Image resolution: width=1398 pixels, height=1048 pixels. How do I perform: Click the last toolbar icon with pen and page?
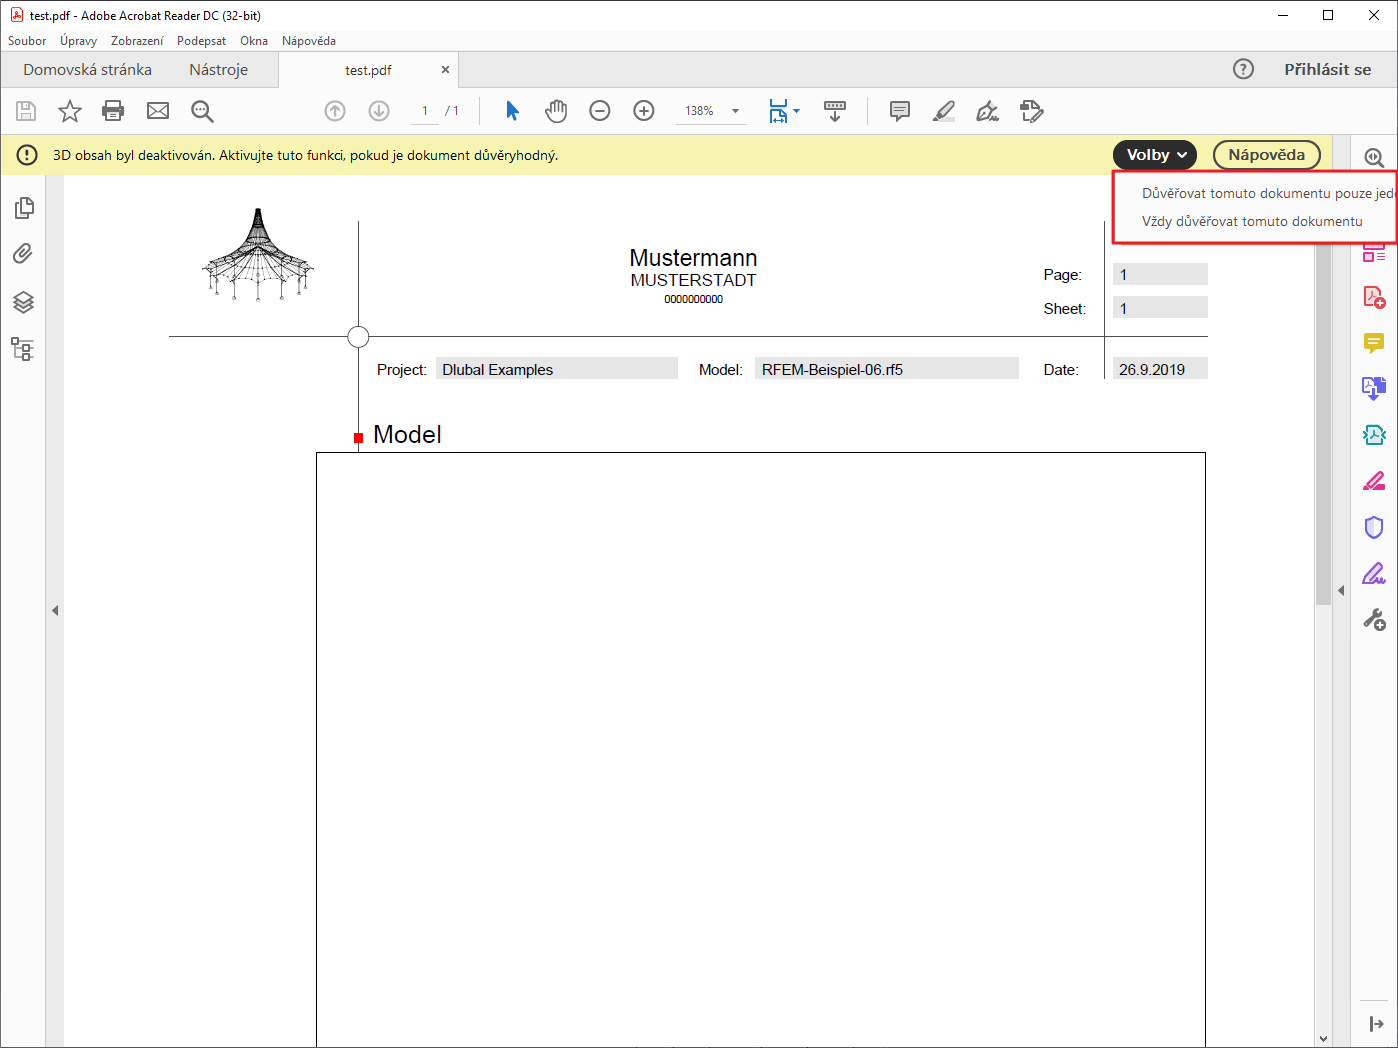click(1032, 111)
